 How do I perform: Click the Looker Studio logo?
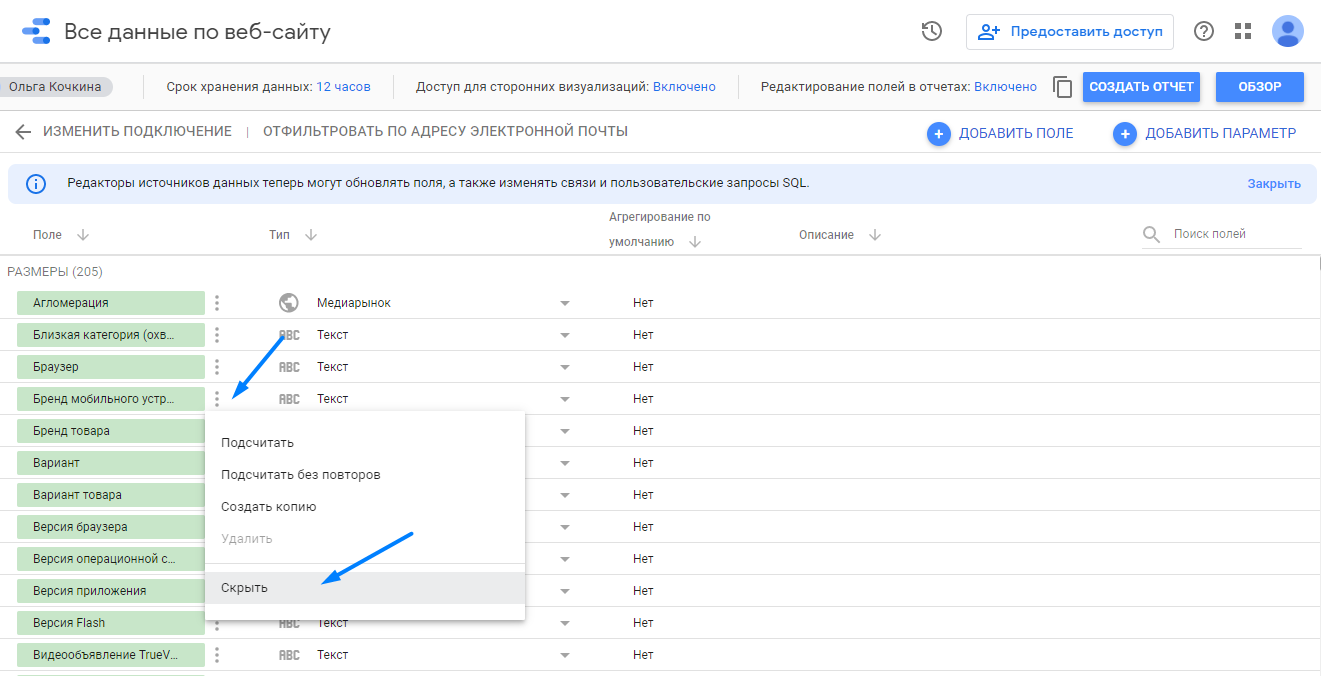tap(36, 31)
